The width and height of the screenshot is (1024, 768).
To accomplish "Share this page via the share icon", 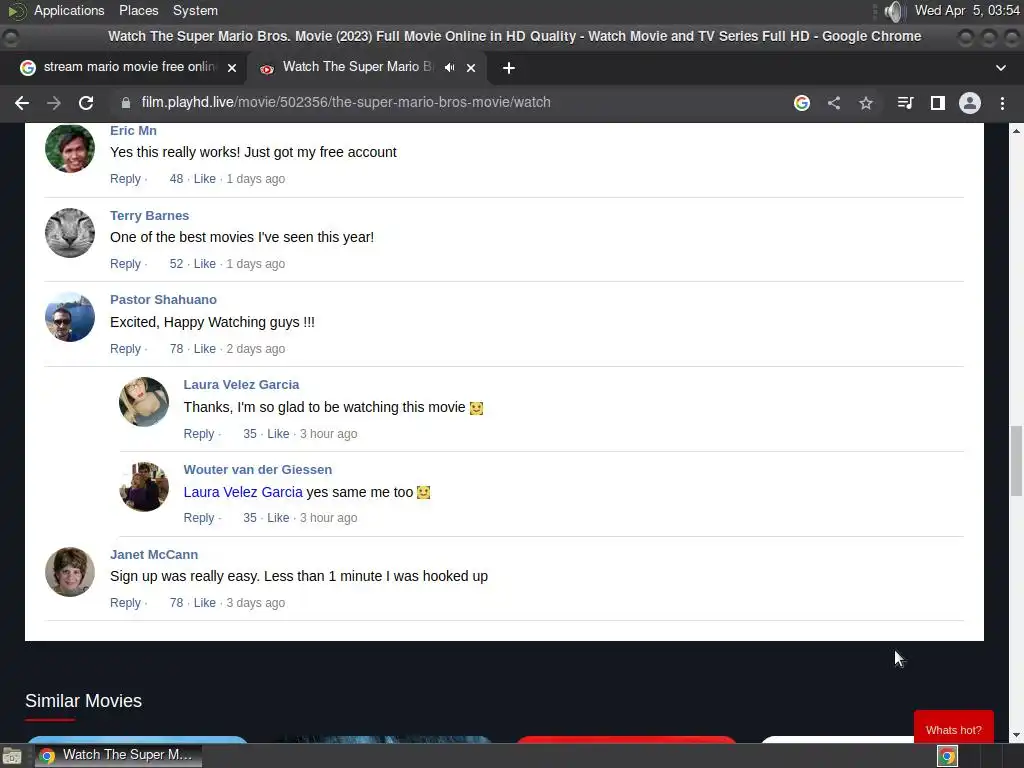I will tap(834, 103).
